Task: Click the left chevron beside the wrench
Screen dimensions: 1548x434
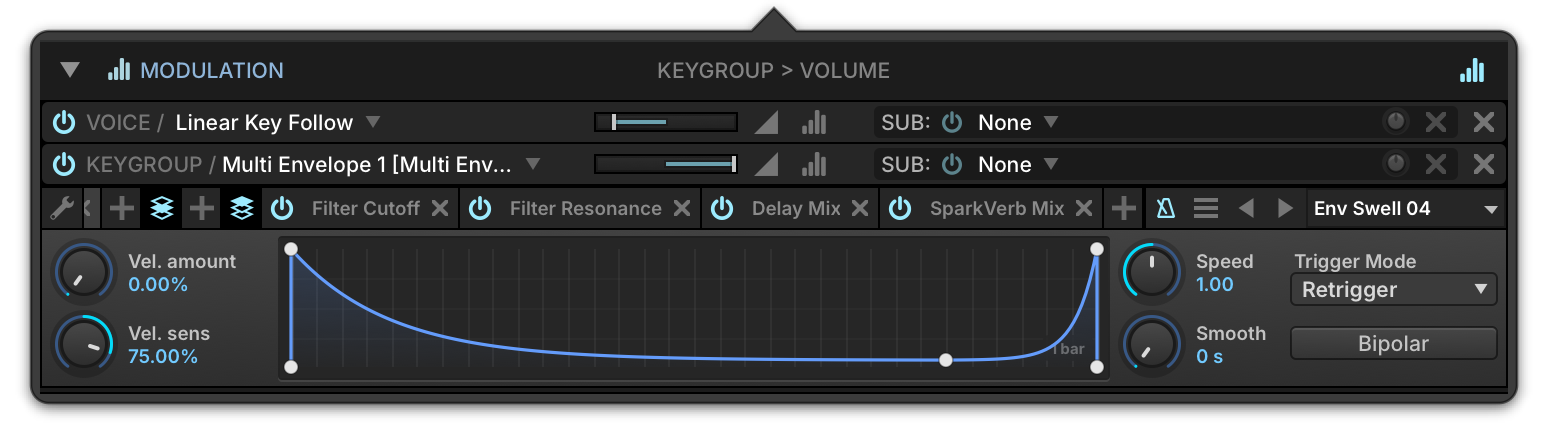Action: pyautogui.click(x=88, y=208)
